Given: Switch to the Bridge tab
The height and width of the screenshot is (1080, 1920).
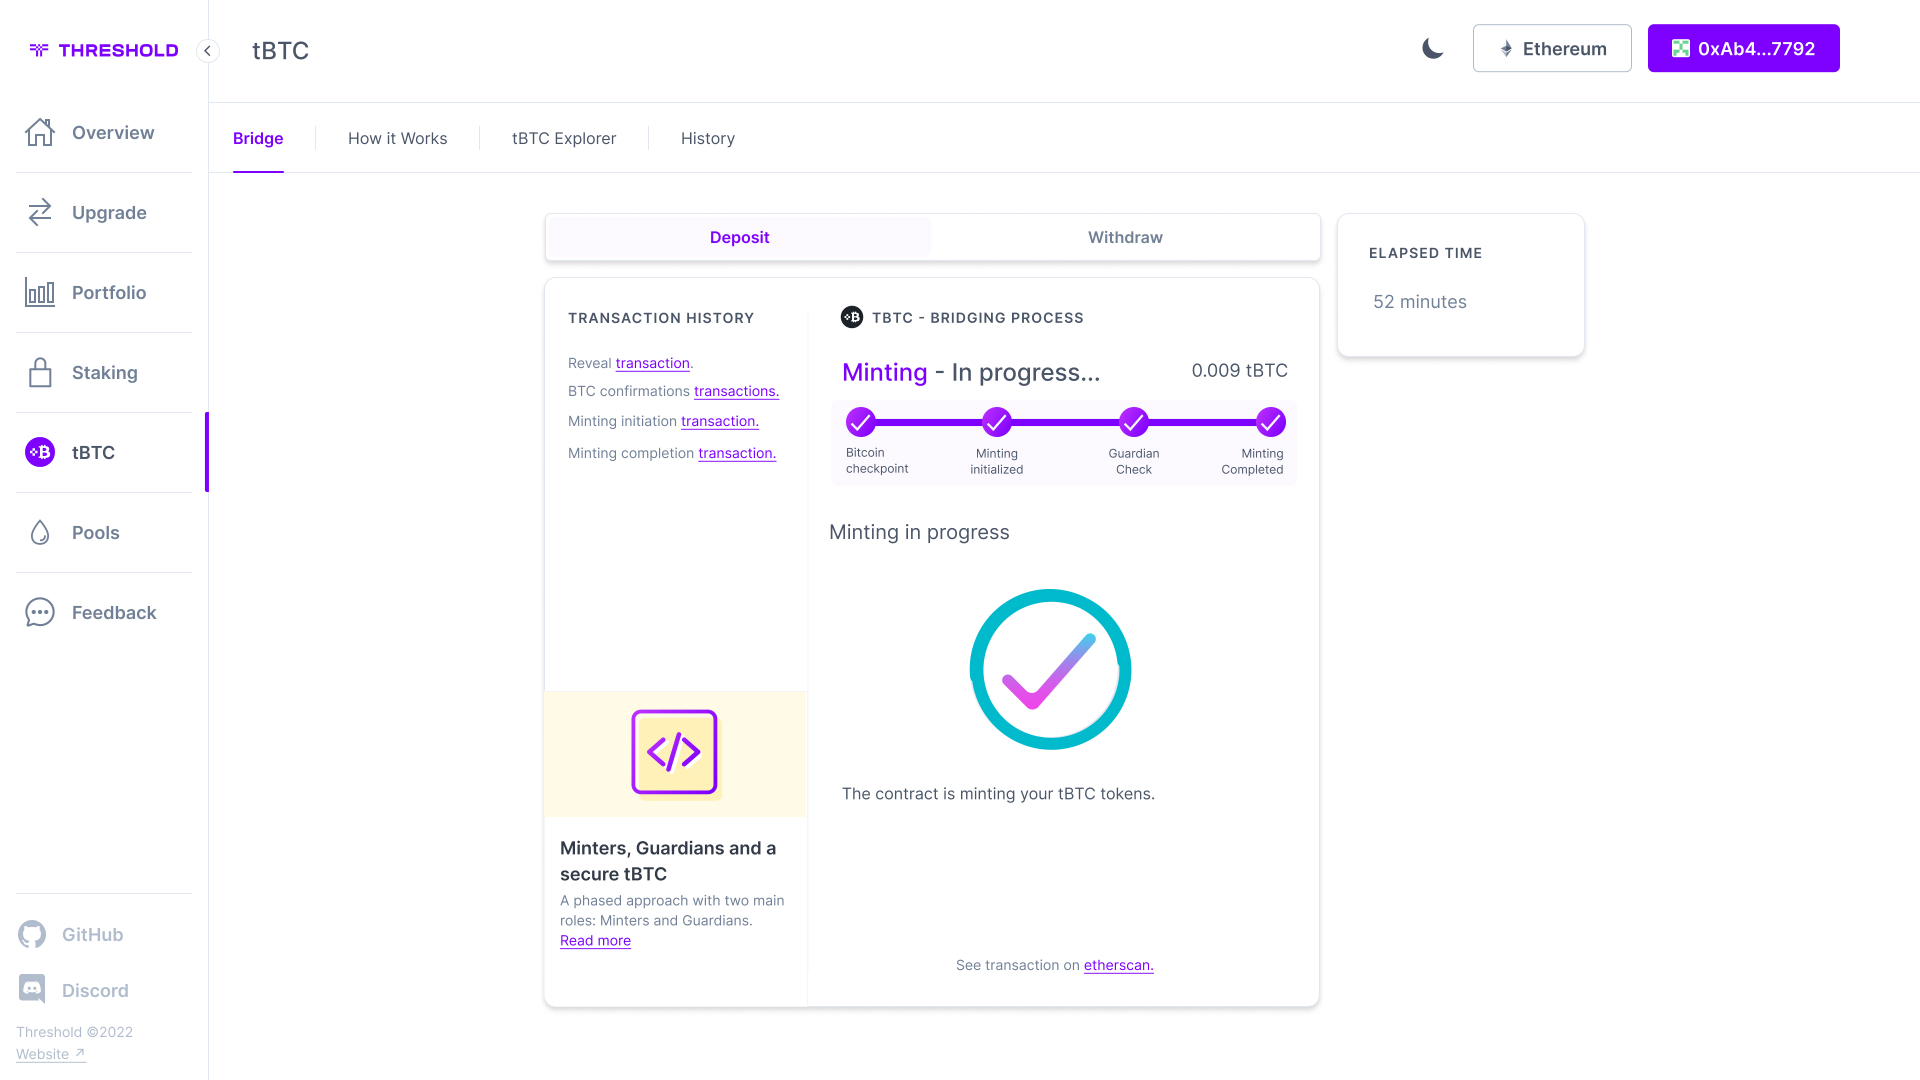Looking at the screenshot, I should (x=258, y=138).
